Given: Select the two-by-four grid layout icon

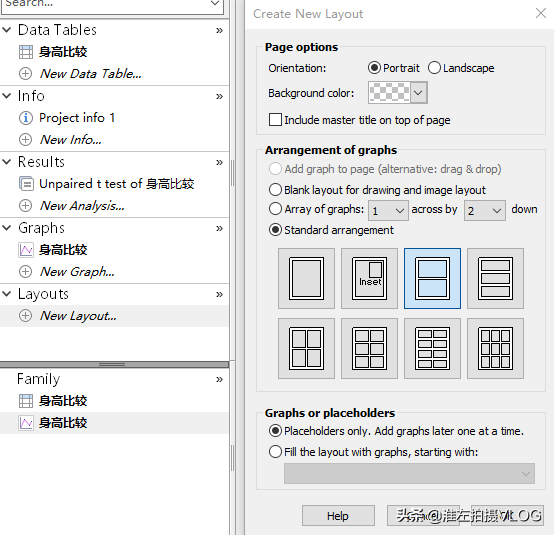Looking at the screenshot, I should tap(432, 348).
